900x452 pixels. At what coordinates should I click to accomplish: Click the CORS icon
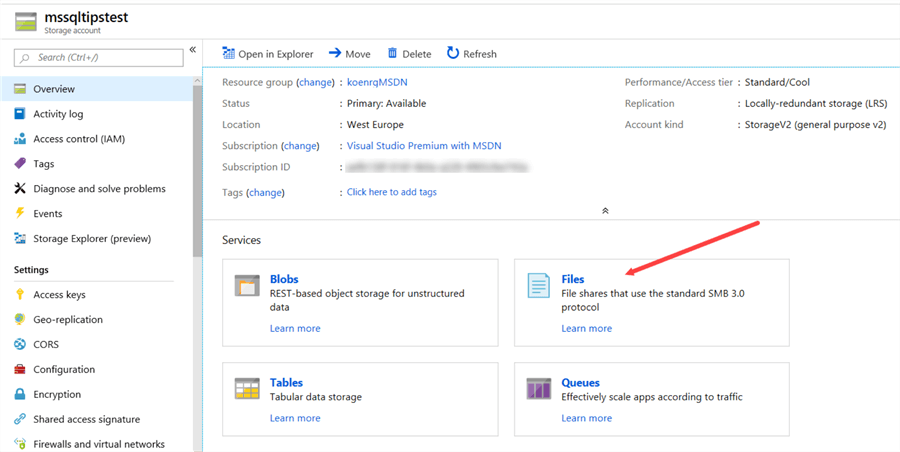pos(20,345)
